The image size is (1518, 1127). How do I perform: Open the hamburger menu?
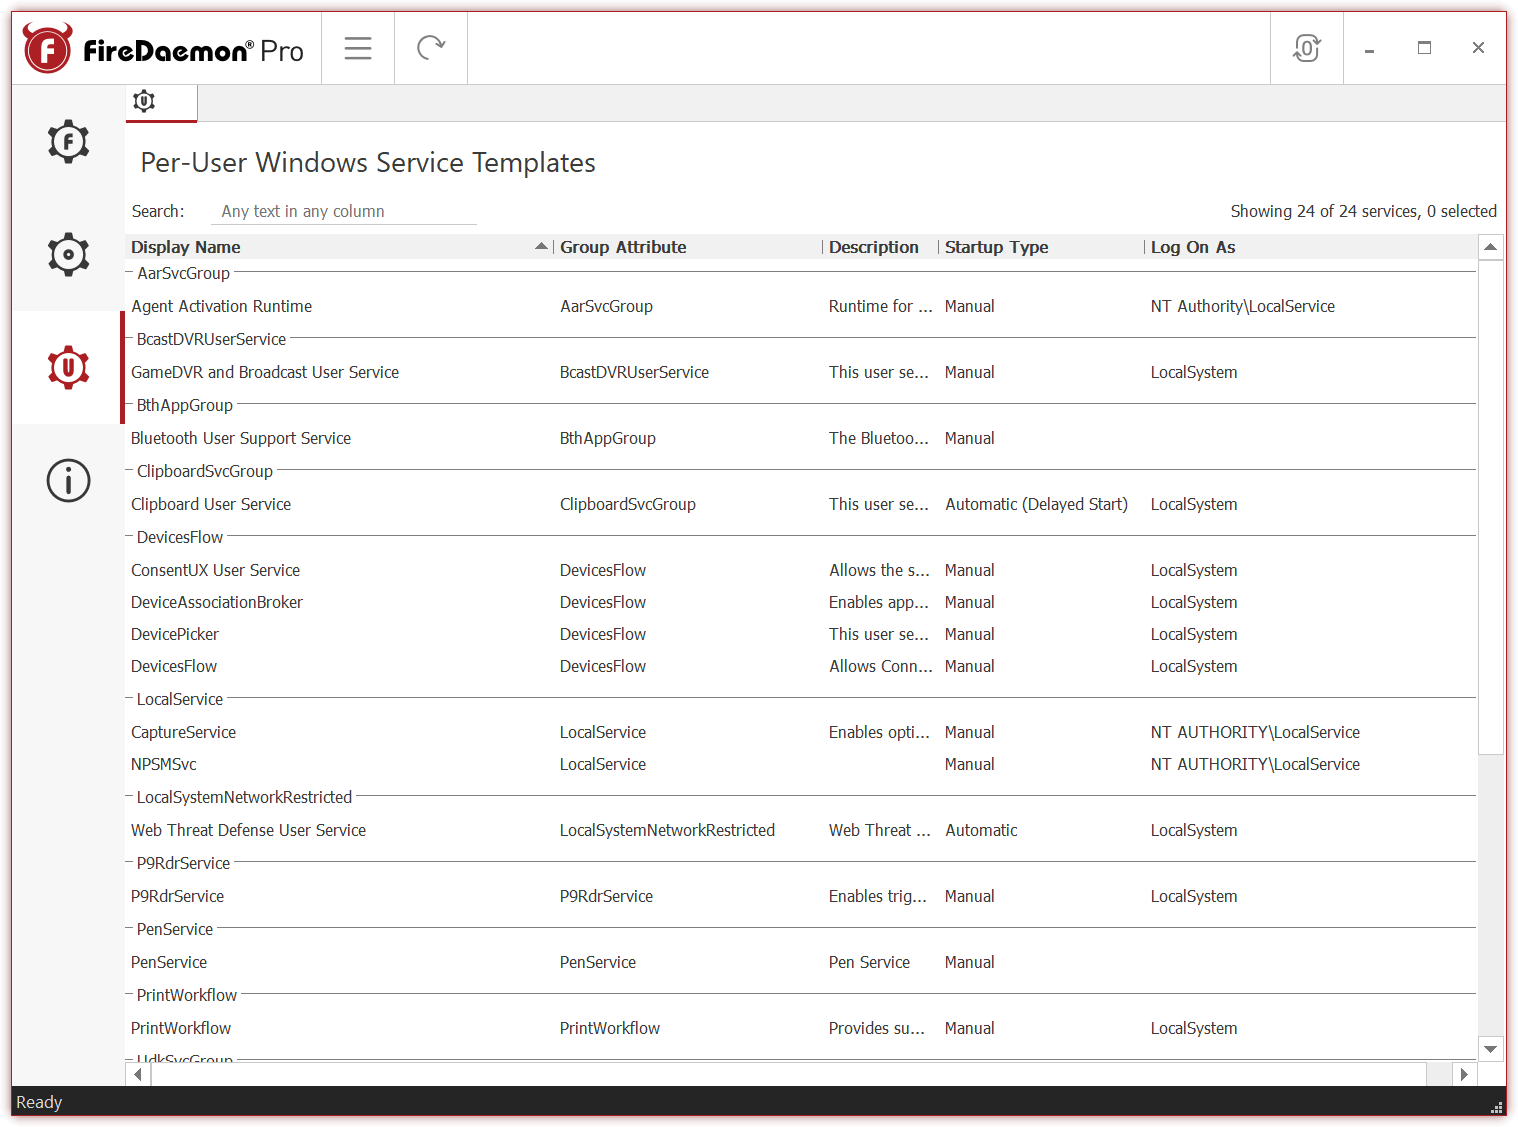click(x=358, y=48)
